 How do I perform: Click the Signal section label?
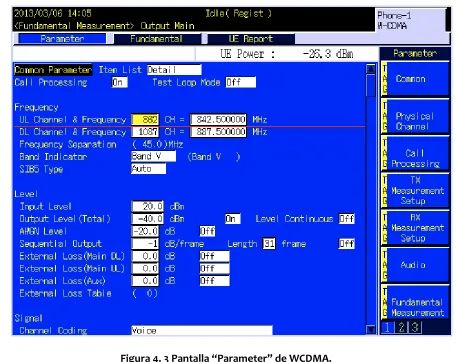click(28, 318)
